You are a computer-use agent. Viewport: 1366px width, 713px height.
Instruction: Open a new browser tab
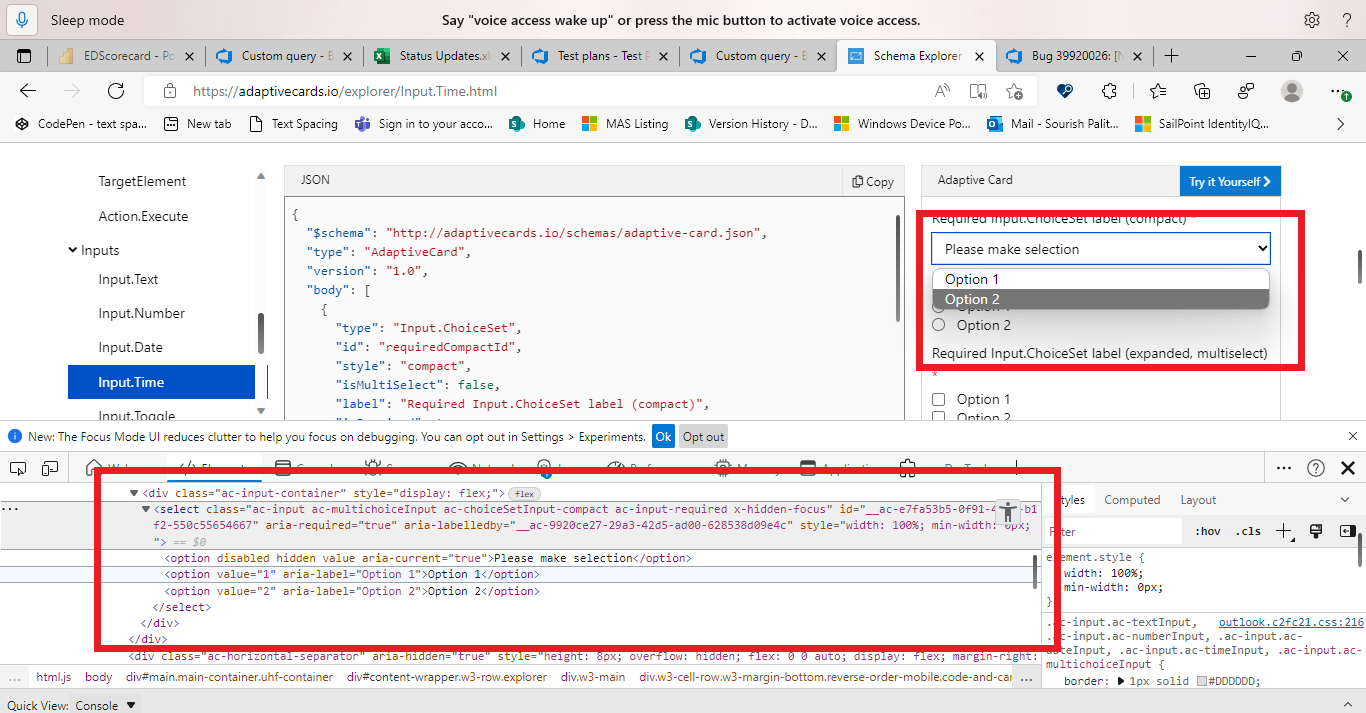[1171, 56]
